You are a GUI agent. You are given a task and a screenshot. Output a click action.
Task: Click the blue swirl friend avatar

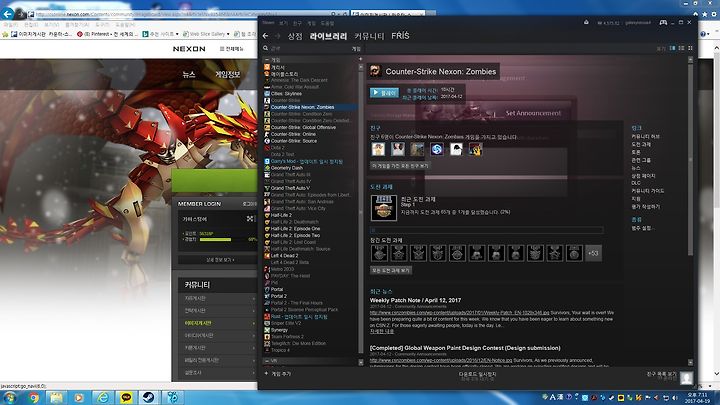tap(437, 149)
